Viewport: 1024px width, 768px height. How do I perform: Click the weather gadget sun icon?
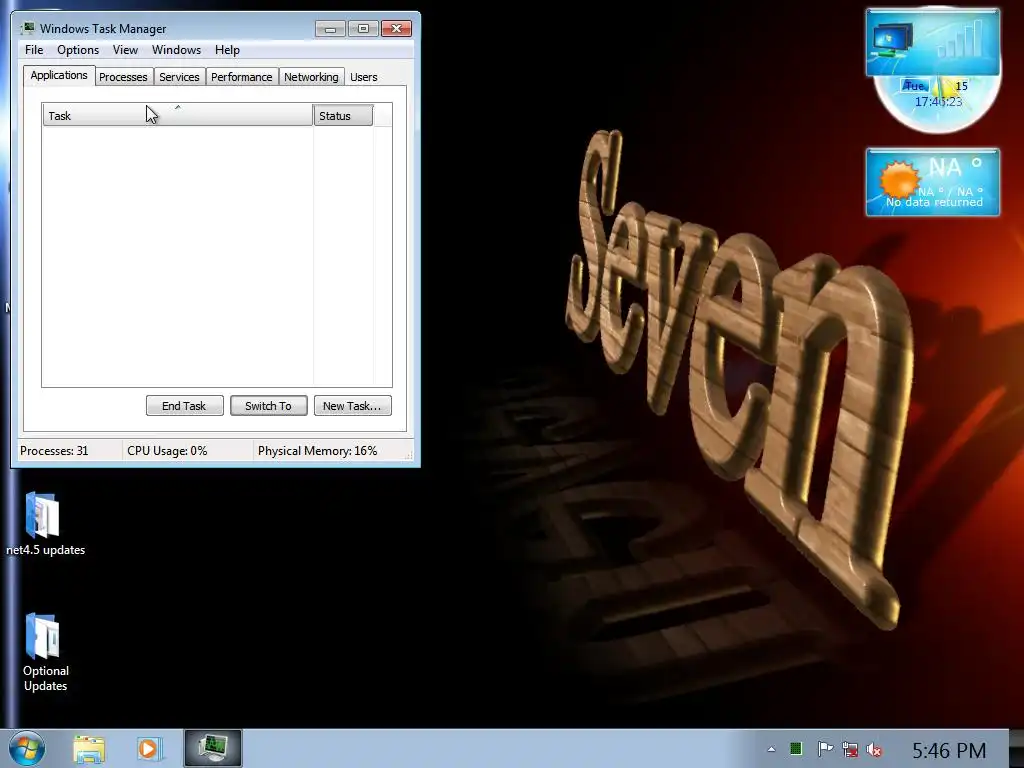898,179
